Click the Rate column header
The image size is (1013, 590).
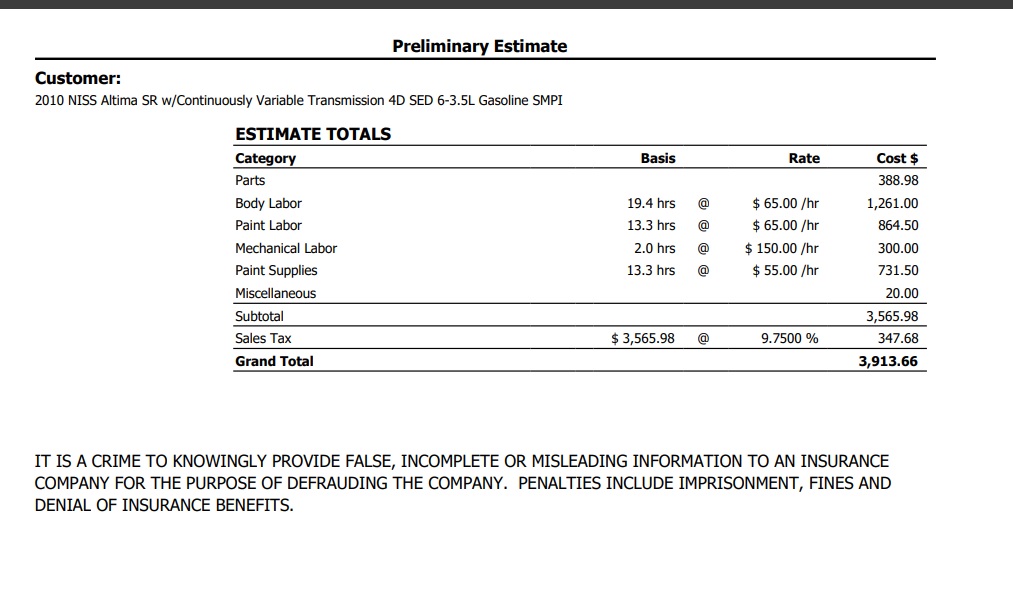[x=804, y=158]
